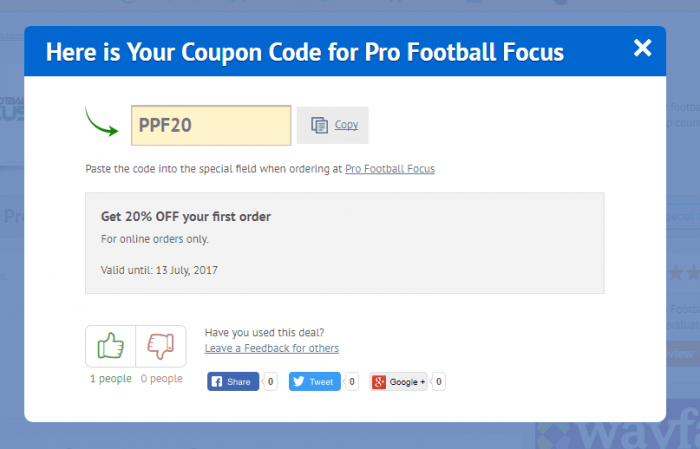Click the '1 people' positive vote count
The height and width of the screenshot is (449, 700).
(111, 378)
